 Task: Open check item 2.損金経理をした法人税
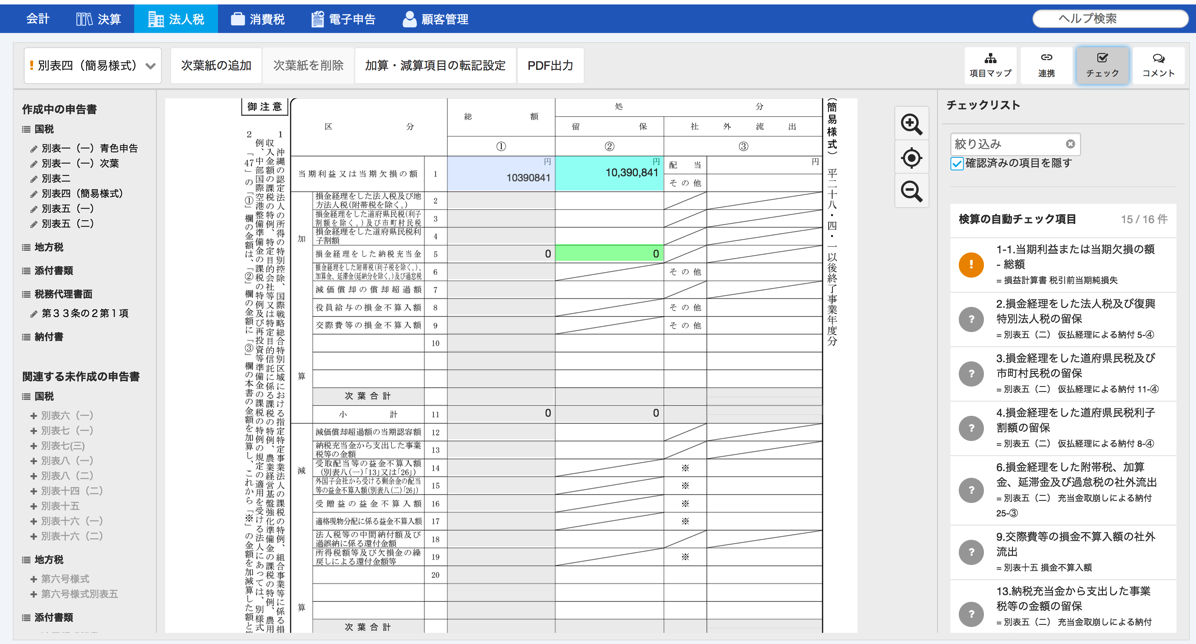coord(1063,319)
